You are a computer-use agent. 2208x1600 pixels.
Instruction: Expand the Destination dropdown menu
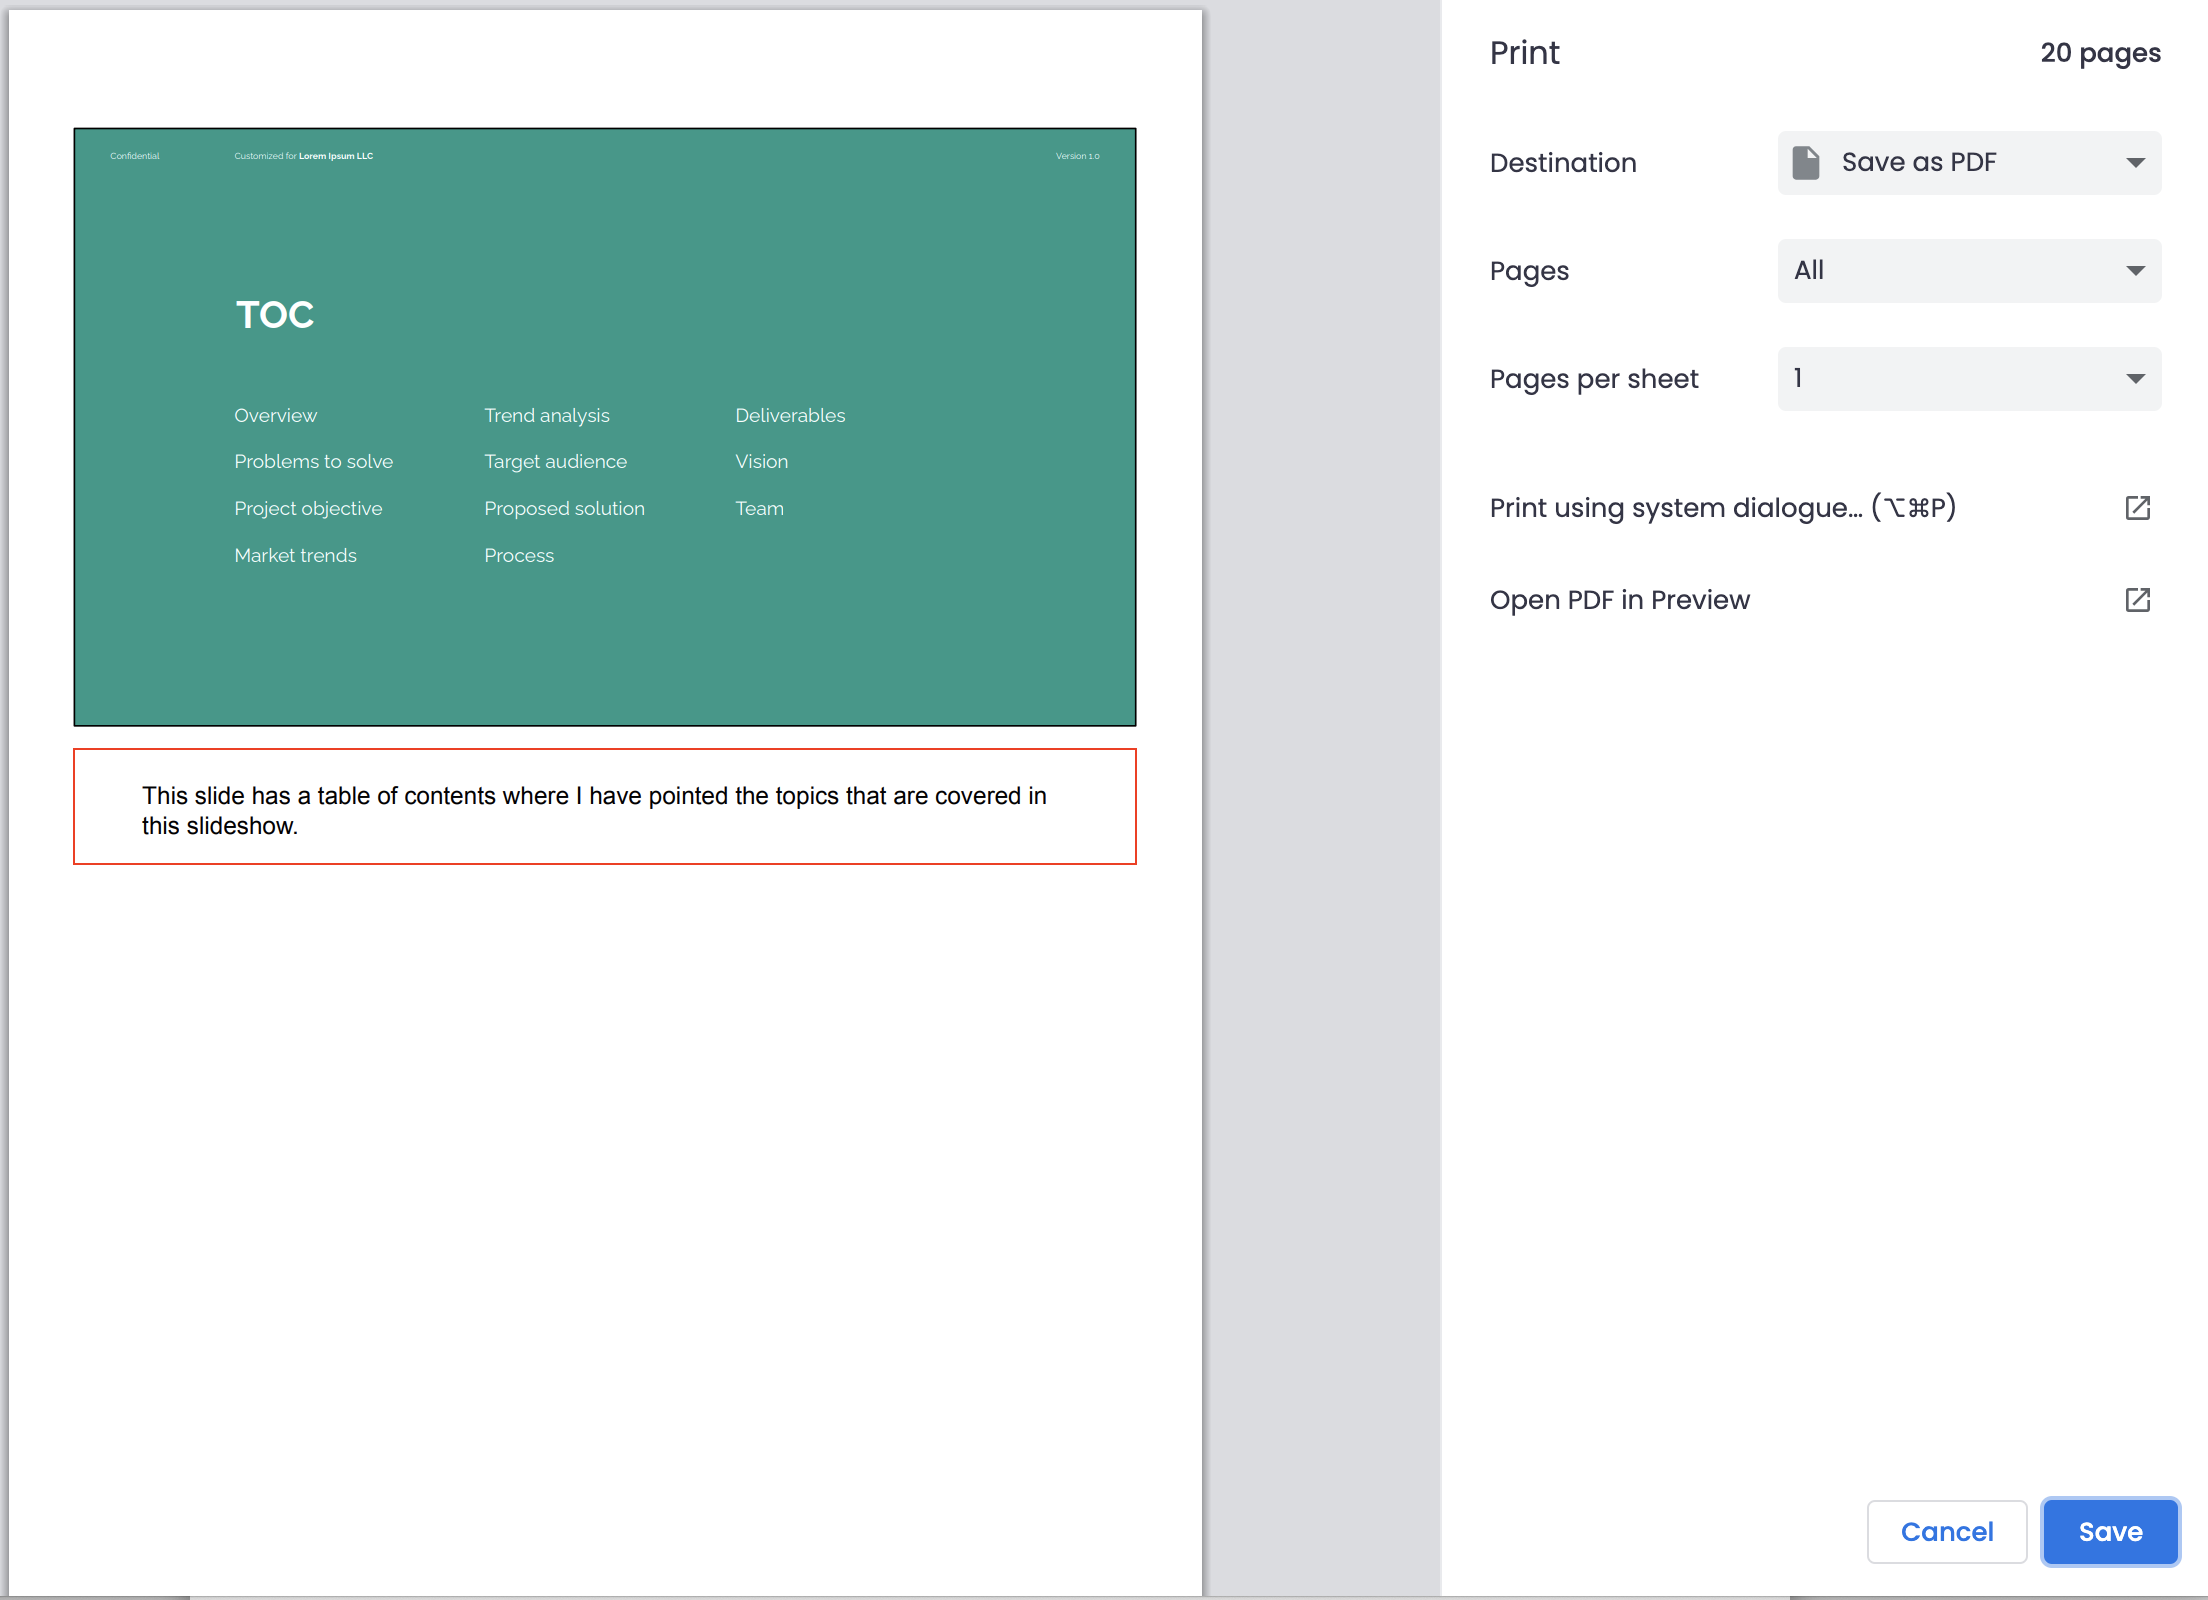(x=1968, y=161)
